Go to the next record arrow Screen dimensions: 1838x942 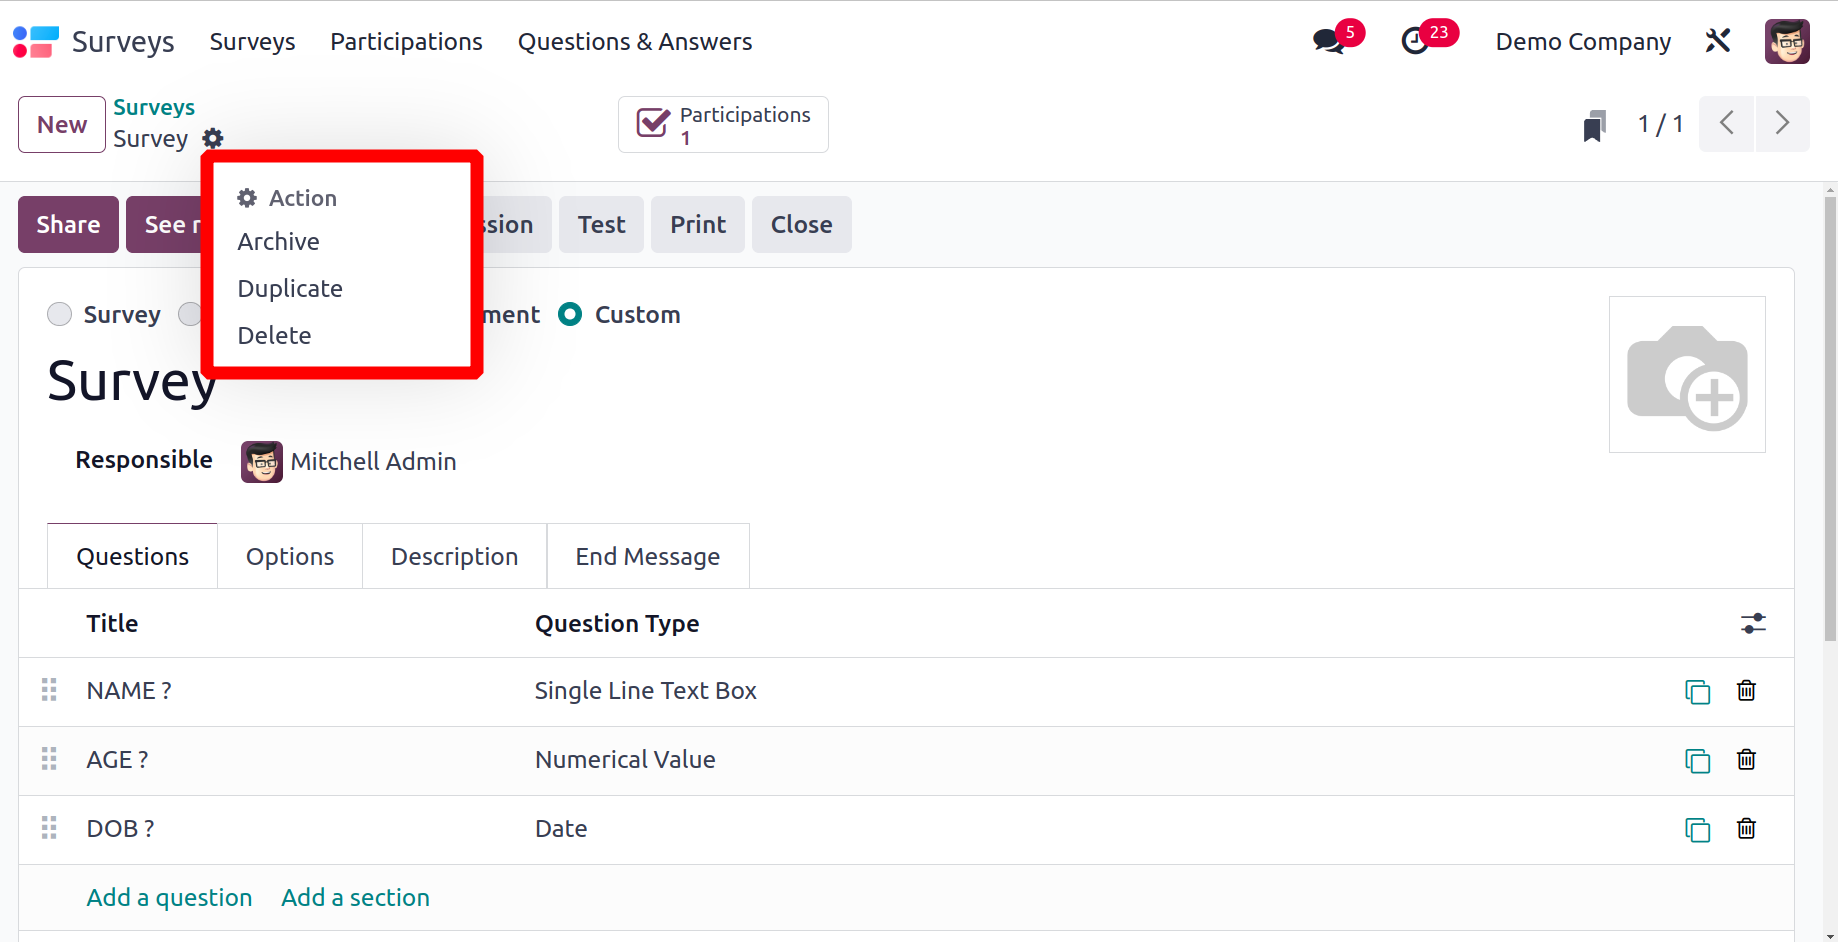1782,124
